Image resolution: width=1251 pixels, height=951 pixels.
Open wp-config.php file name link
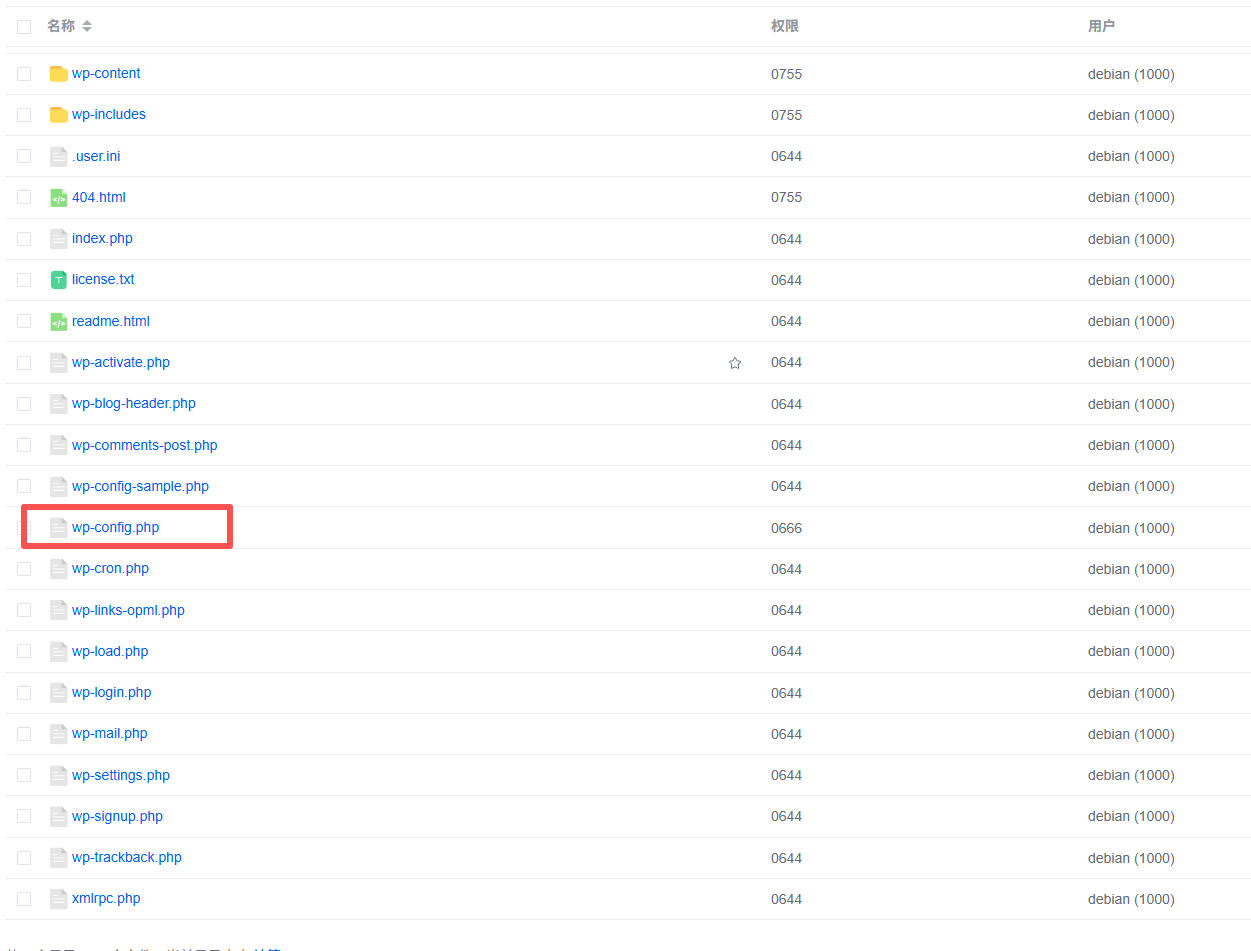click(x=116, y=527)
